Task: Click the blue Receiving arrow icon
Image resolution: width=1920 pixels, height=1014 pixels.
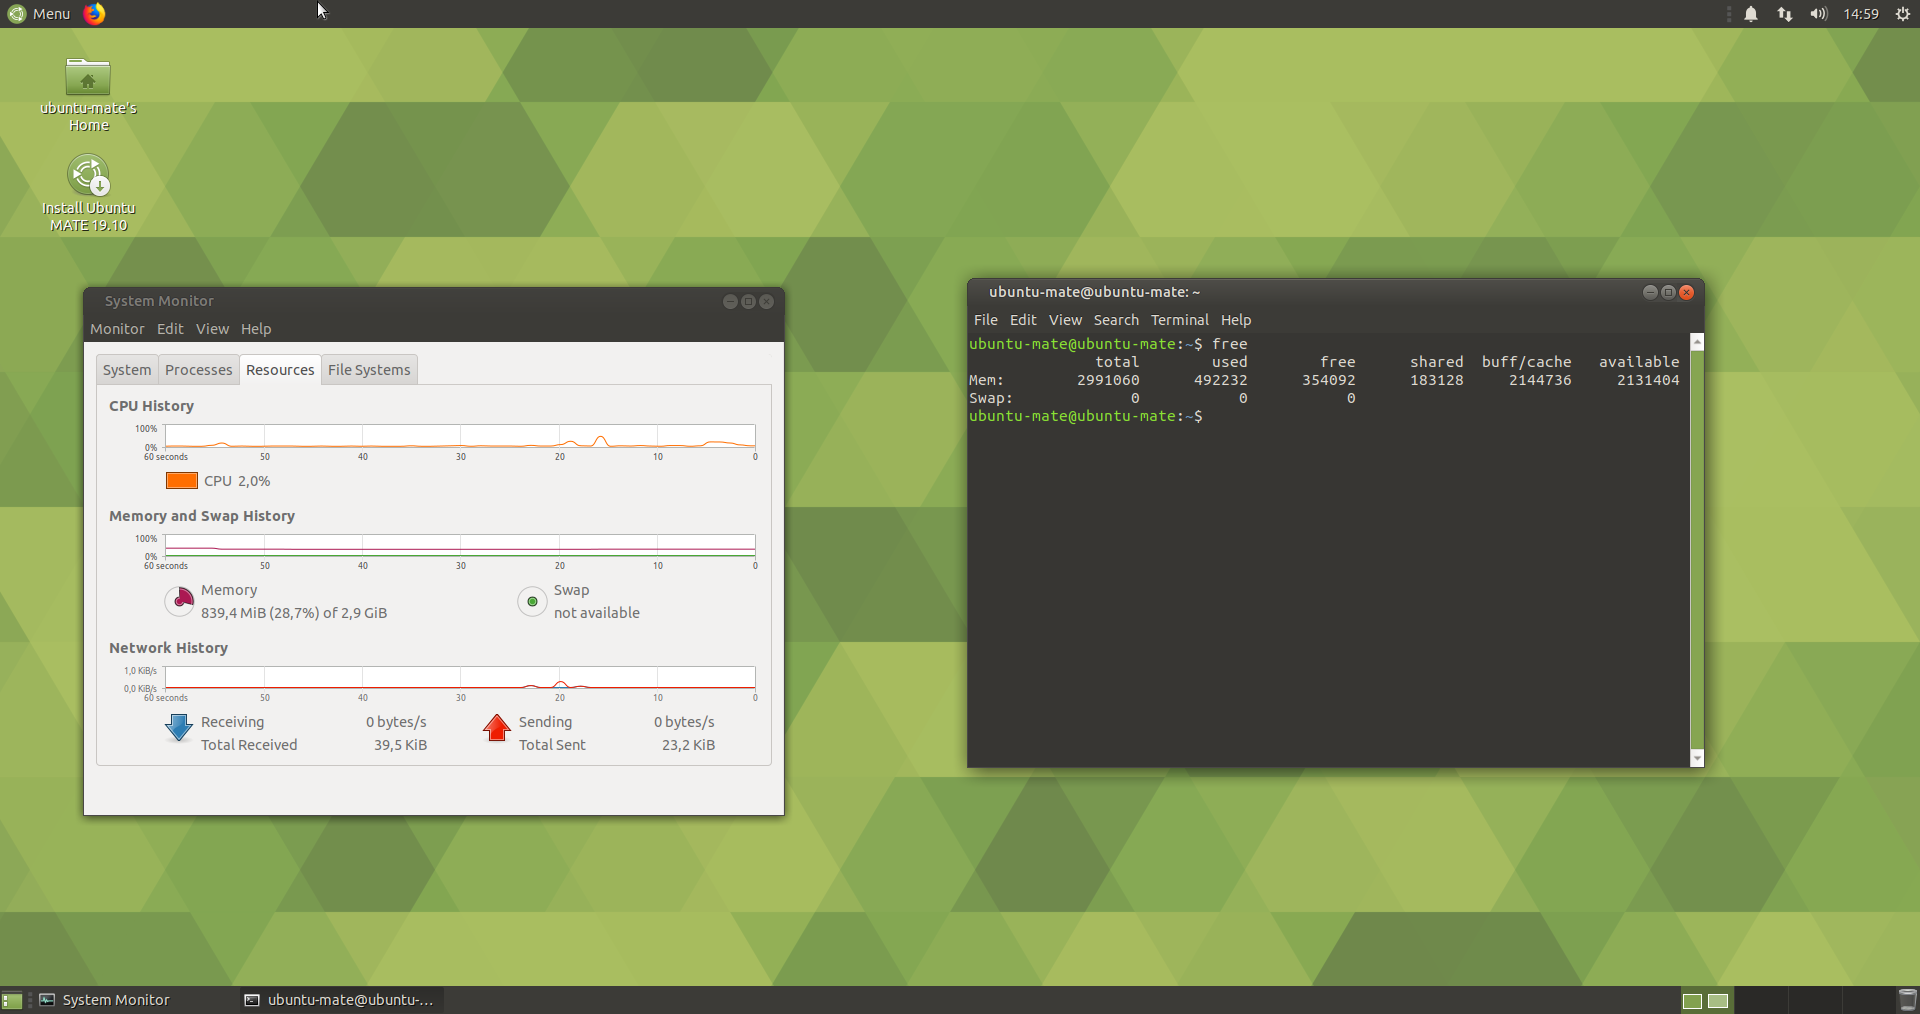Action: (179, 728)
